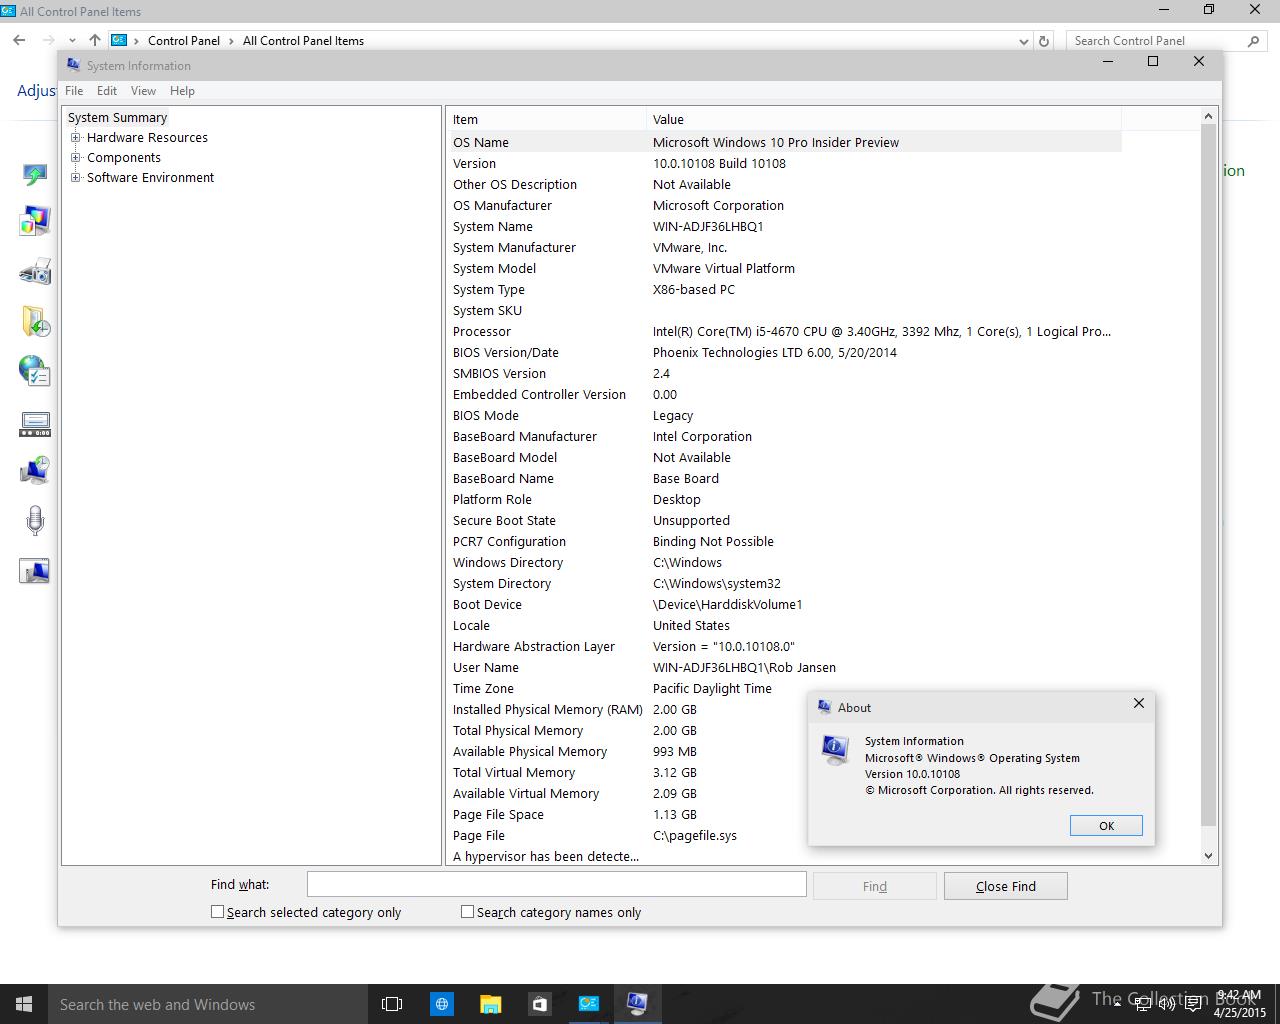This screenshot has width=1280, height=1024.
Task: Click the Forward arrow in Control Panel
Action: coord(48,41)
